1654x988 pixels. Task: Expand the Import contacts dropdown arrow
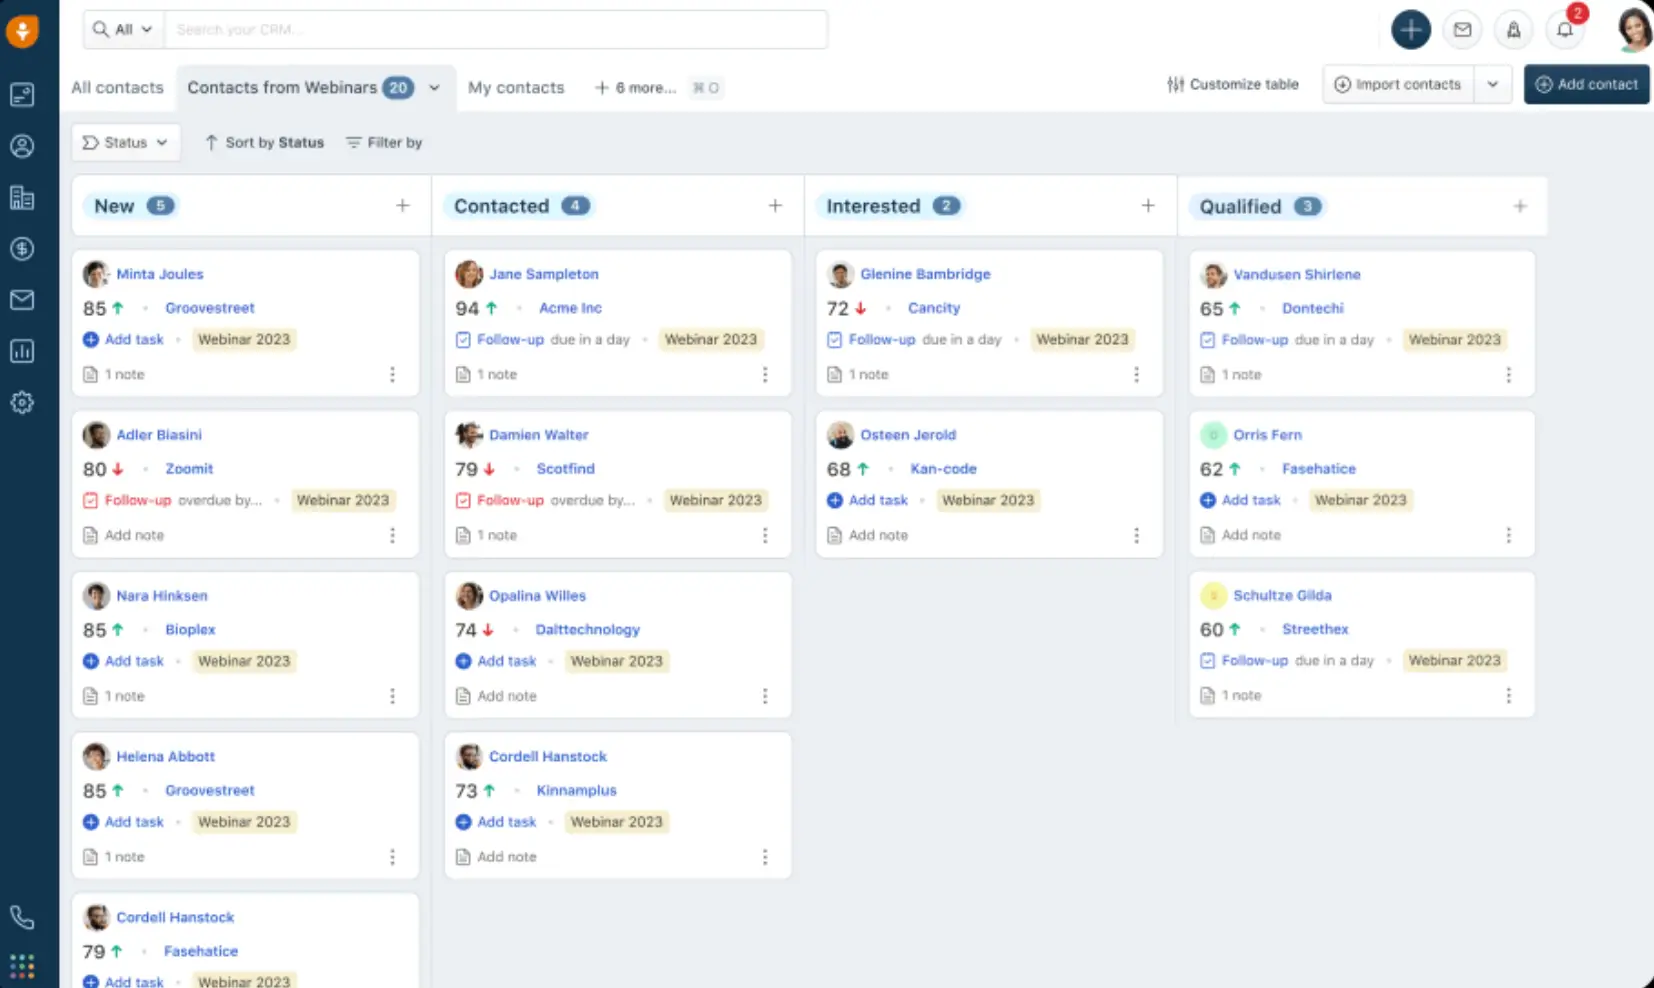click(x=1493, y=84)
